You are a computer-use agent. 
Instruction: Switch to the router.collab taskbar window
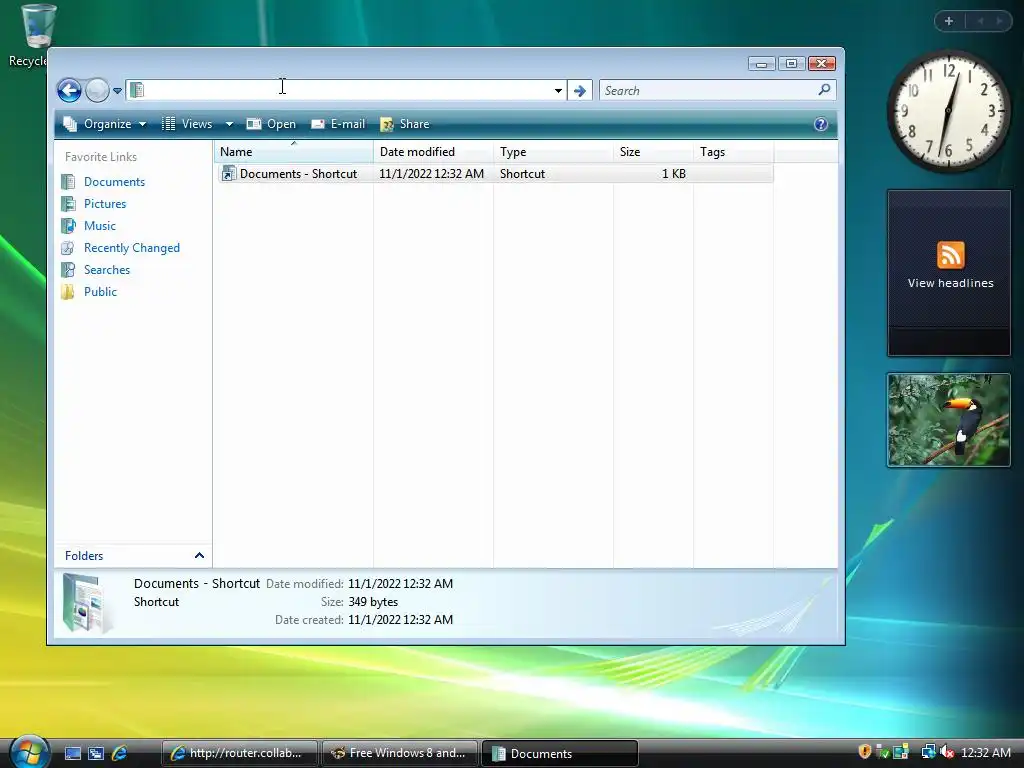[x=239, y=753]
